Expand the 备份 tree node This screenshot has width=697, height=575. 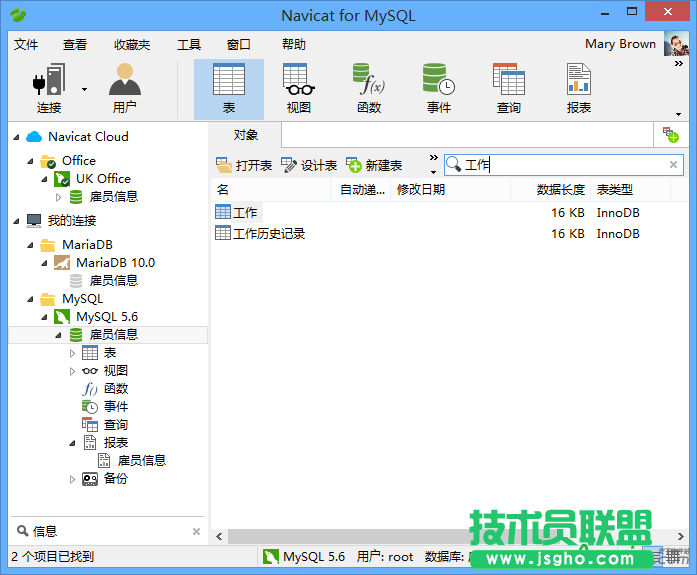72,479
